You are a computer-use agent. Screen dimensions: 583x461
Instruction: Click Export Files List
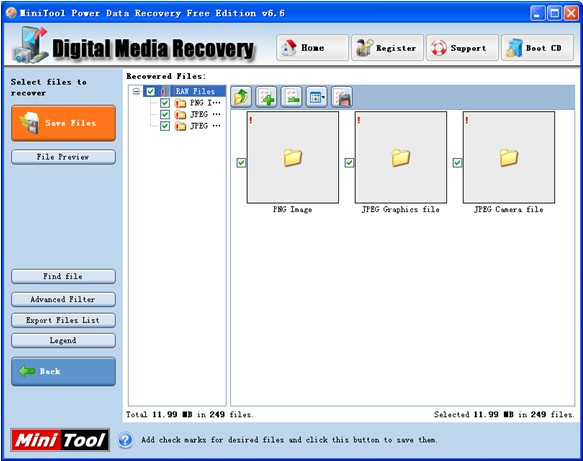pos(63,320)
